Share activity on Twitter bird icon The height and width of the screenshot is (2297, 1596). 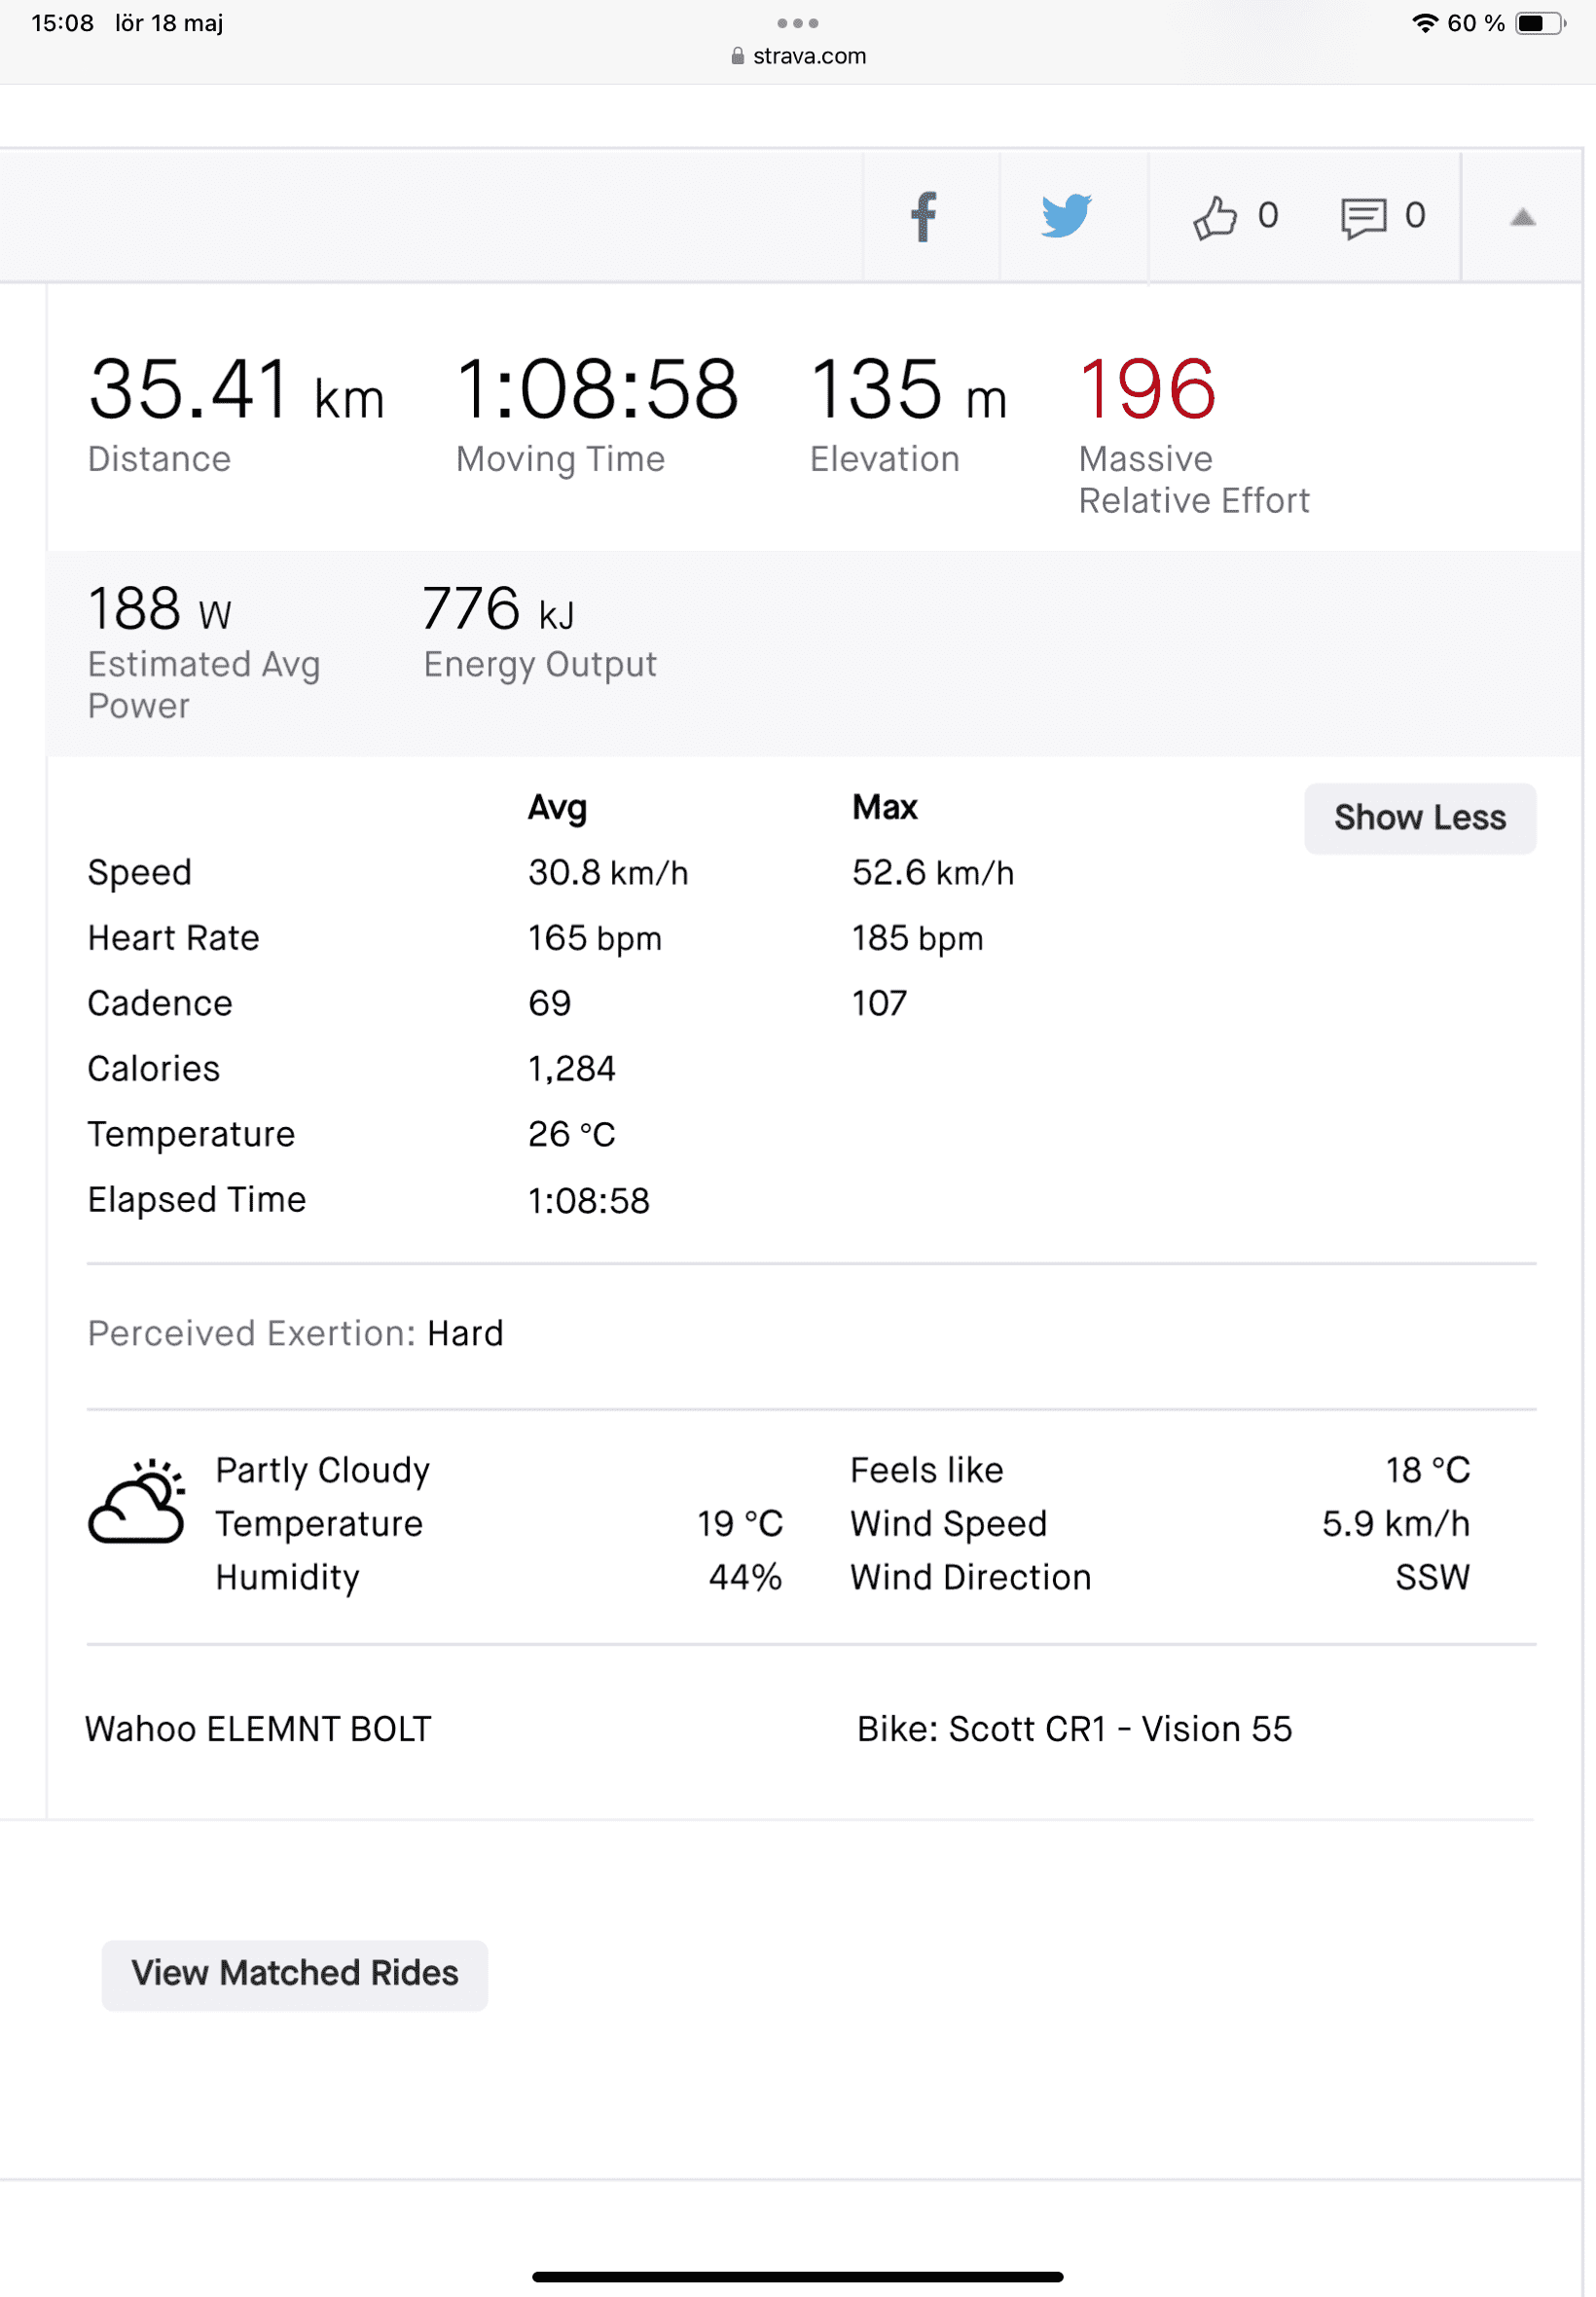point(1066,216)
